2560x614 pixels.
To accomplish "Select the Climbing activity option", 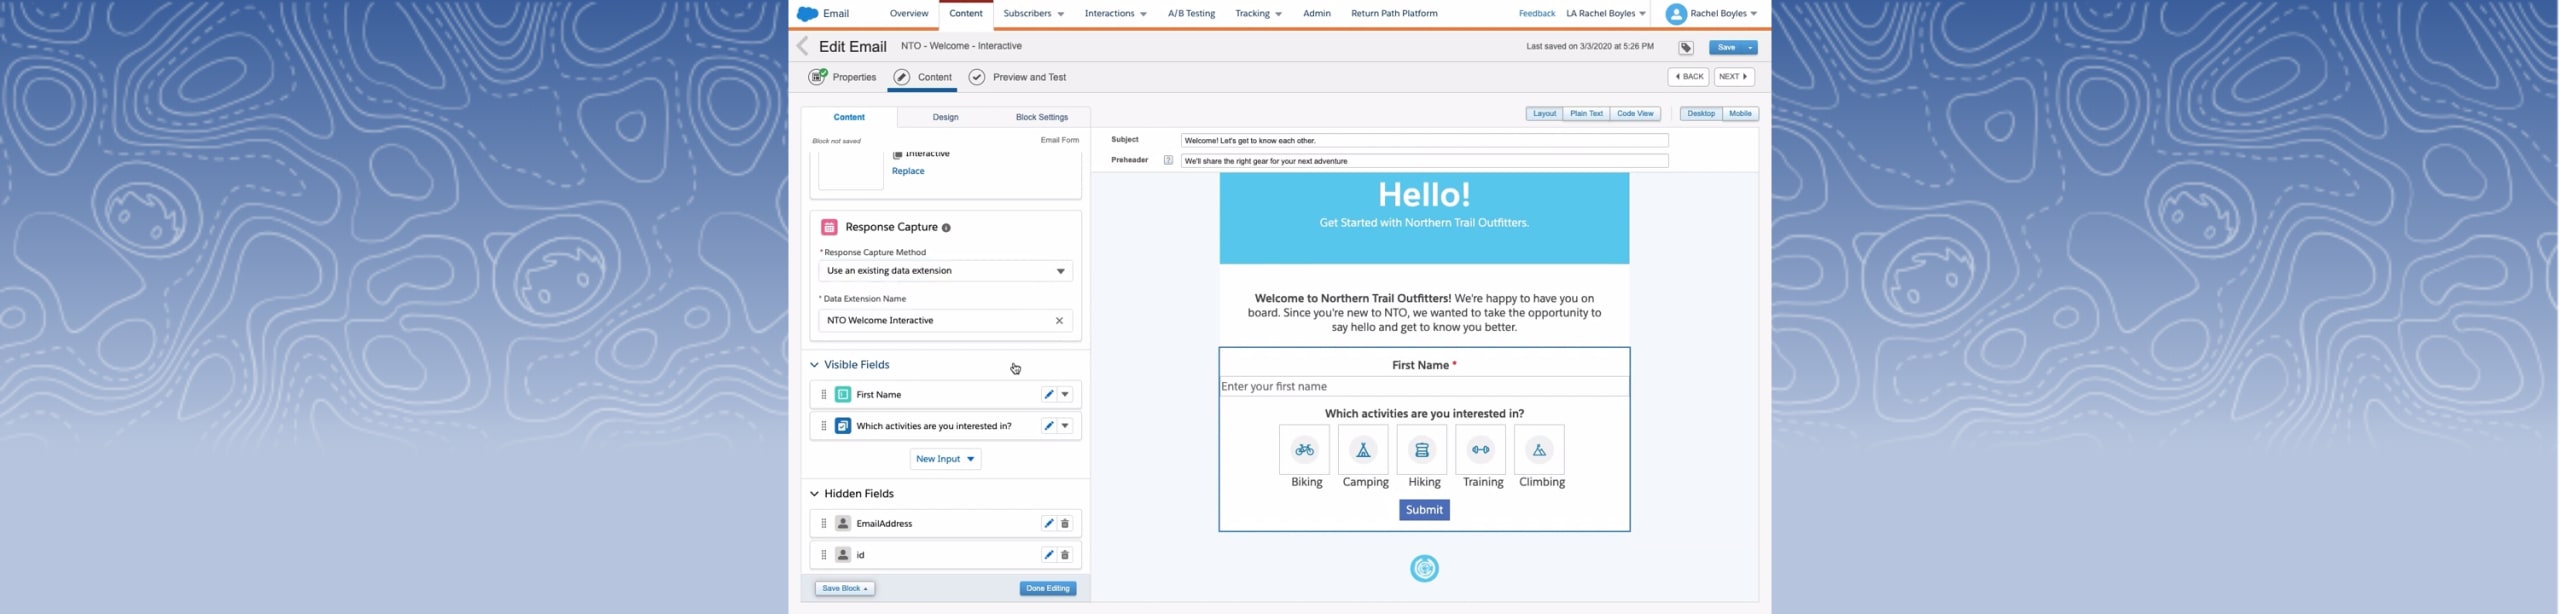I will [x=1539, y=450].
